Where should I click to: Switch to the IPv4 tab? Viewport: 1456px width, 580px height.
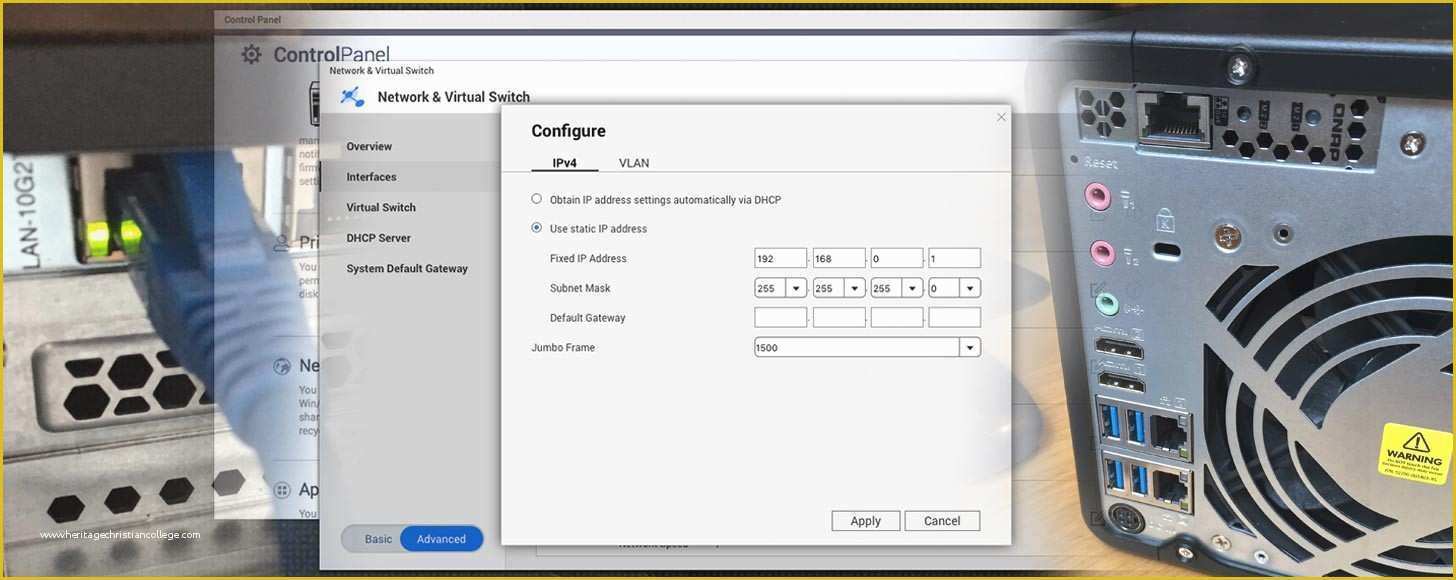pyautogui.click(x=564, y=163)
